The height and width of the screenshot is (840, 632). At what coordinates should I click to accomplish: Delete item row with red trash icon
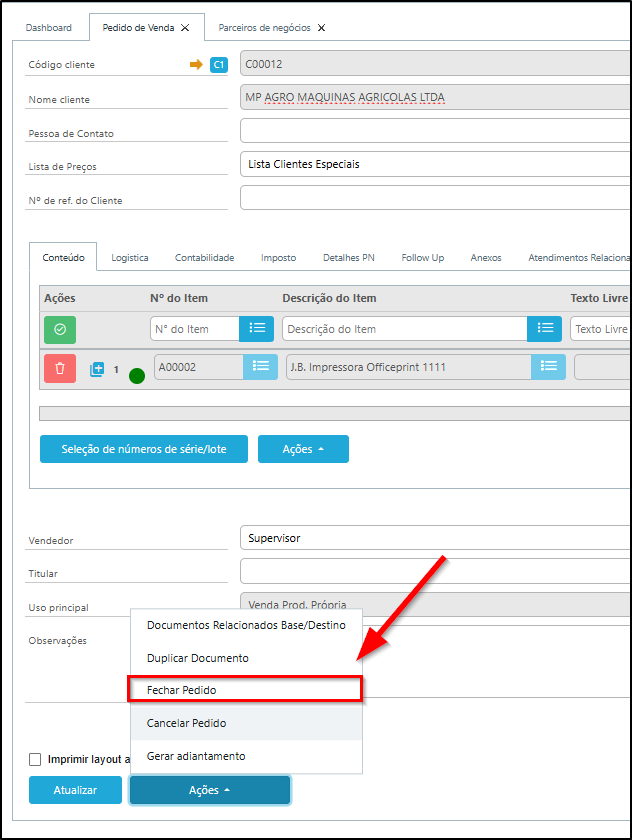click(x=59, y=368)
